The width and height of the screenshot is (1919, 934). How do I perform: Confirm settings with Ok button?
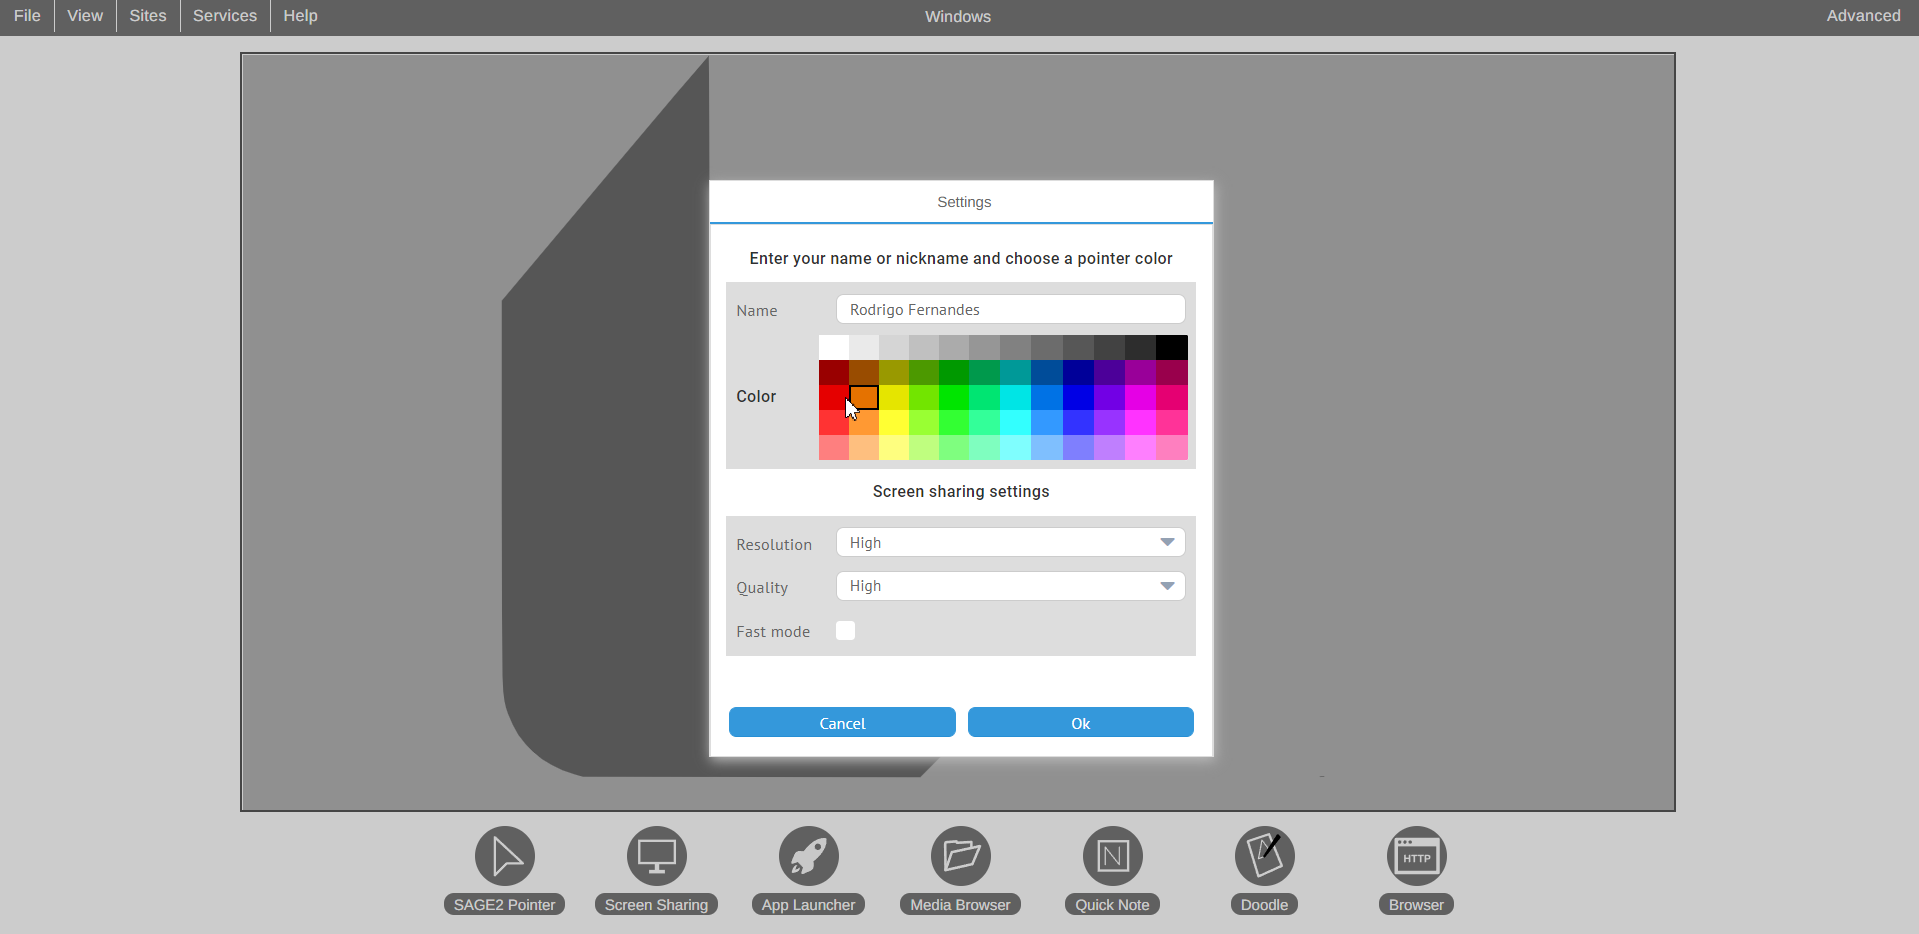pos(1081,722)
